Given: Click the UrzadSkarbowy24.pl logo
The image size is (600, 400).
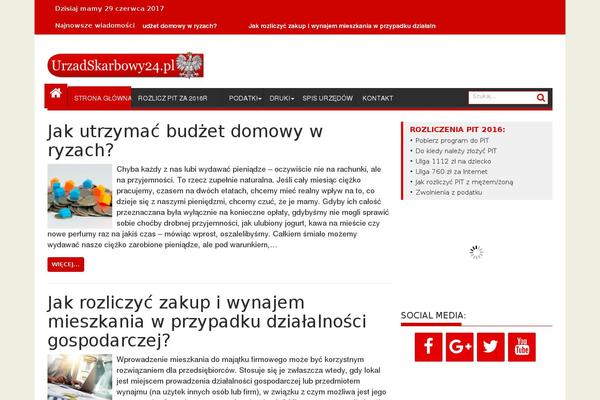Looking at the screenshot, I should pos(126,65).
